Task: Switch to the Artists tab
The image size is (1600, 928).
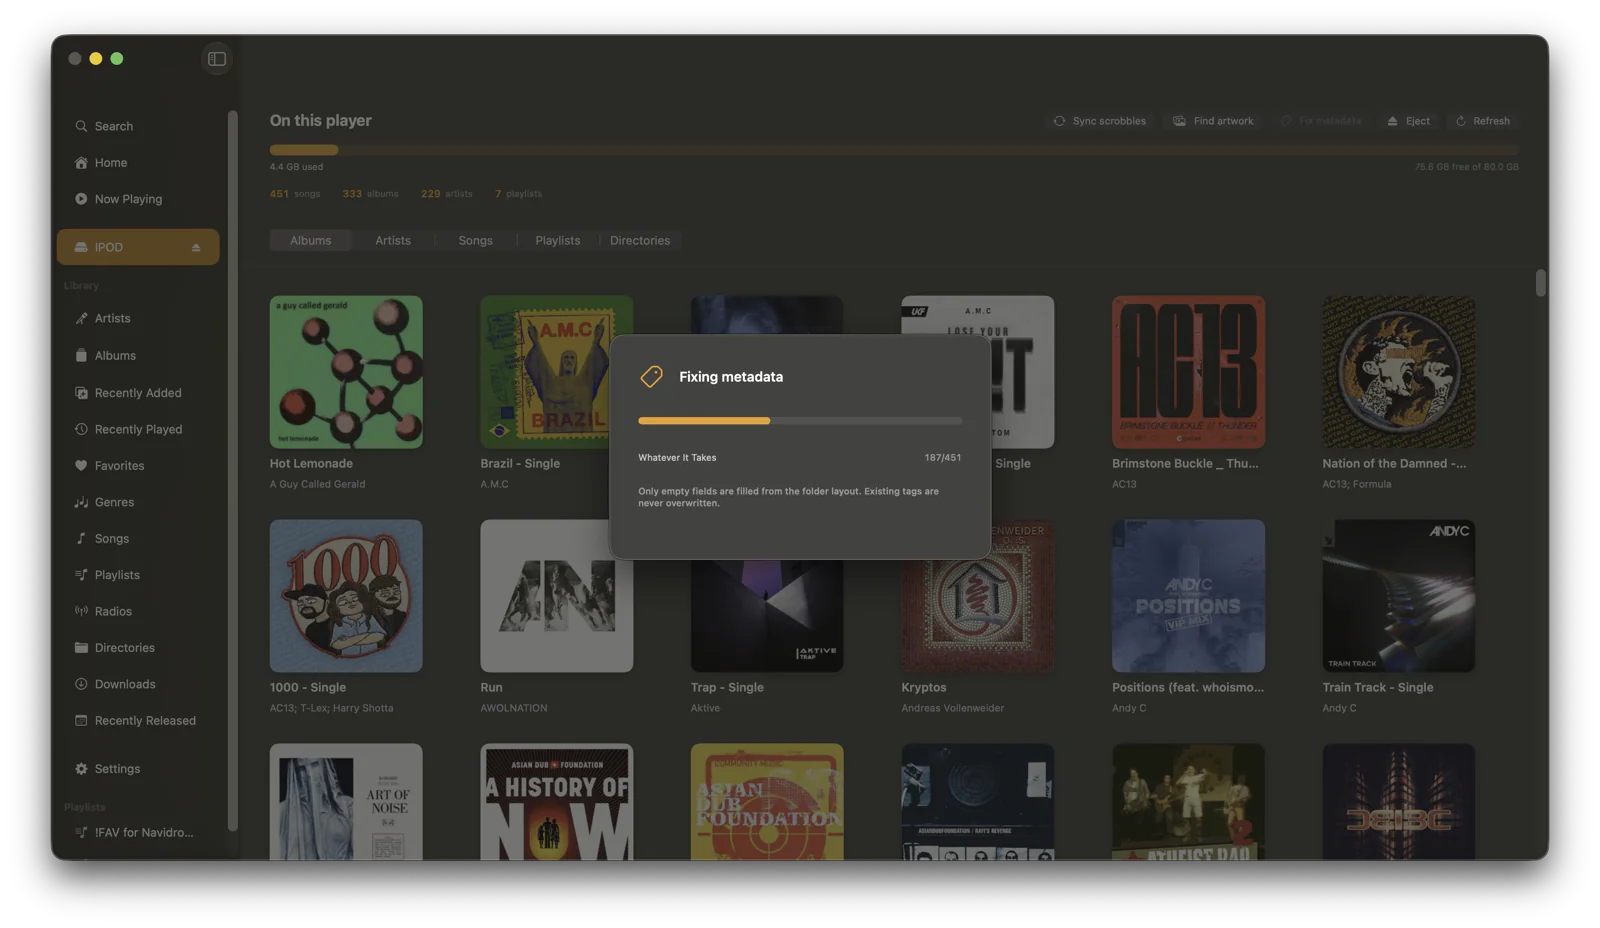Action: (393, 241)
